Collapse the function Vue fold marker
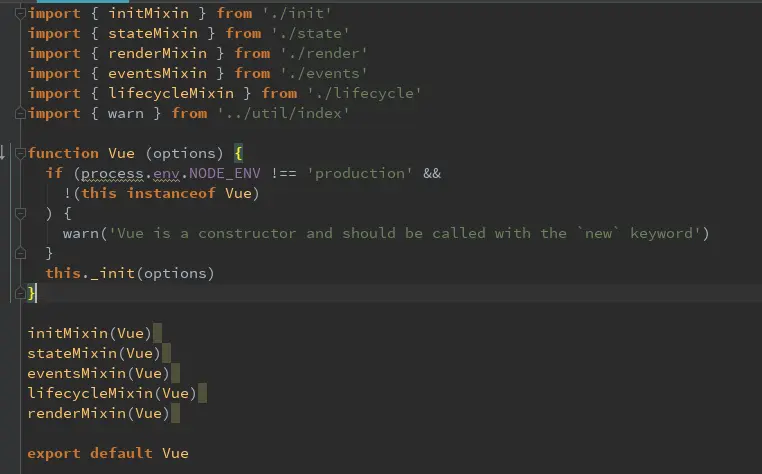Viewport: 762px width, 474px height. pyautogui.click(x=20, y=154)
